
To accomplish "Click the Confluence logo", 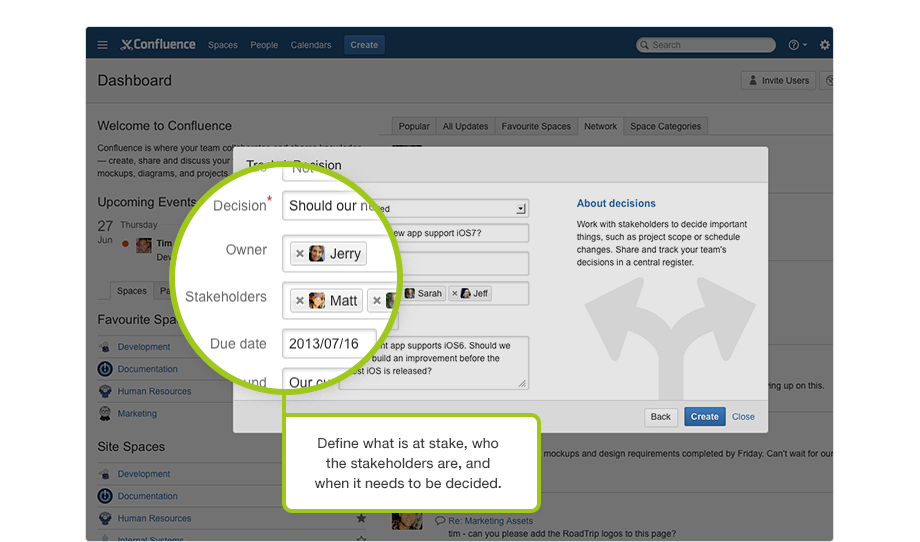I will pyautogui.click(x=158, y=45).
